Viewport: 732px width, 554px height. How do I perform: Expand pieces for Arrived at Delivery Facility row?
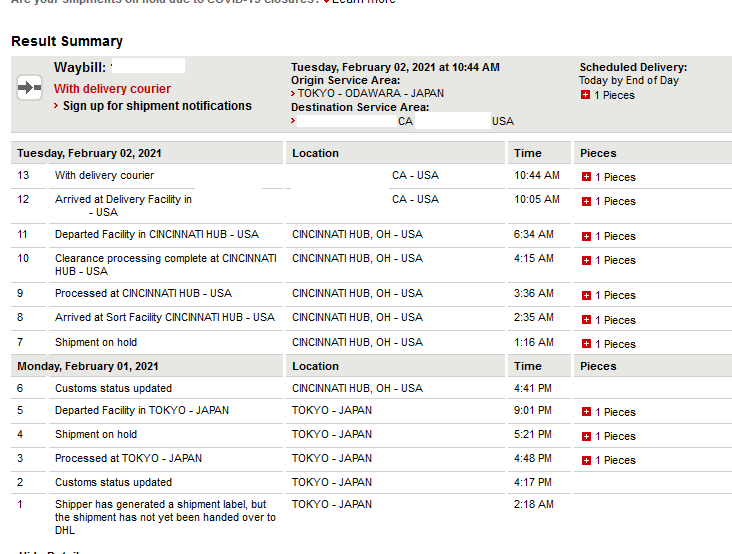point(586,201)
